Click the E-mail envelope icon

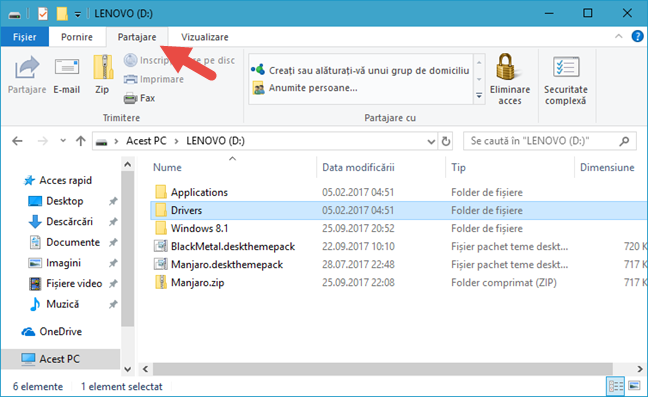67,67
